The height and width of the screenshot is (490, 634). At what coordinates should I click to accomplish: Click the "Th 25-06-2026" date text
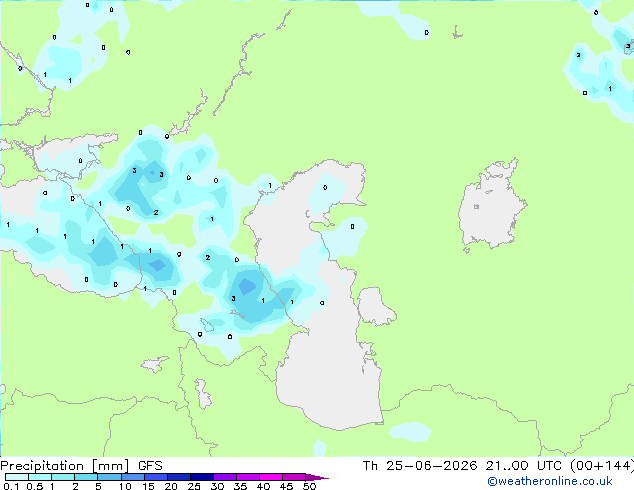420,466
